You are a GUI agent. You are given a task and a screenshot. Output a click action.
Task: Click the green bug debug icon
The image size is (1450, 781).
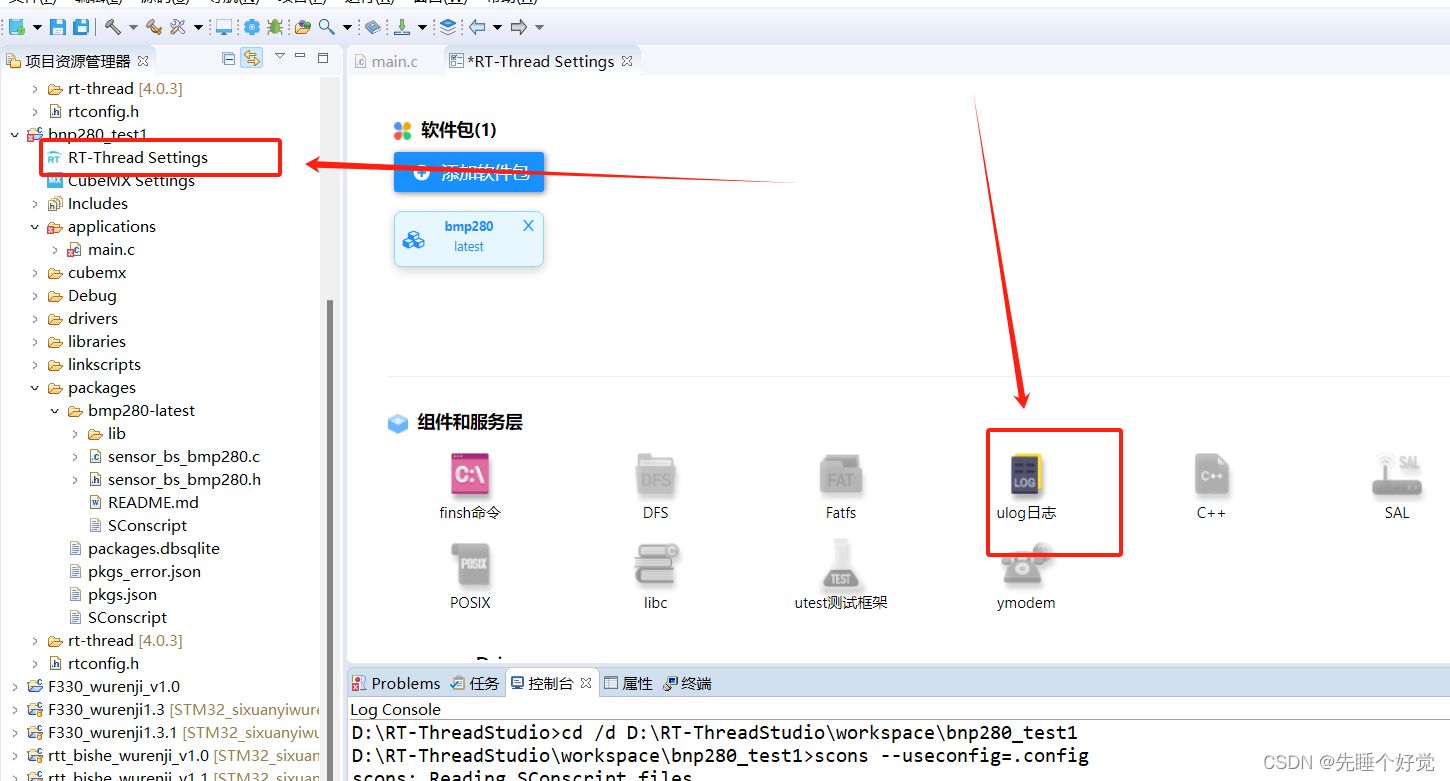pyautogui.click(x=274, y=27)
